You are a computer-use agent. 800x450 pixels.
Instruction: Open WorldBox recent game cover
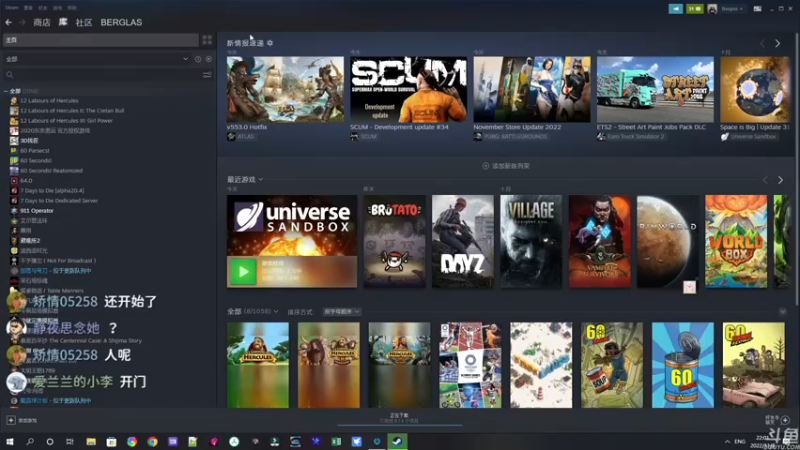(736, 241)
